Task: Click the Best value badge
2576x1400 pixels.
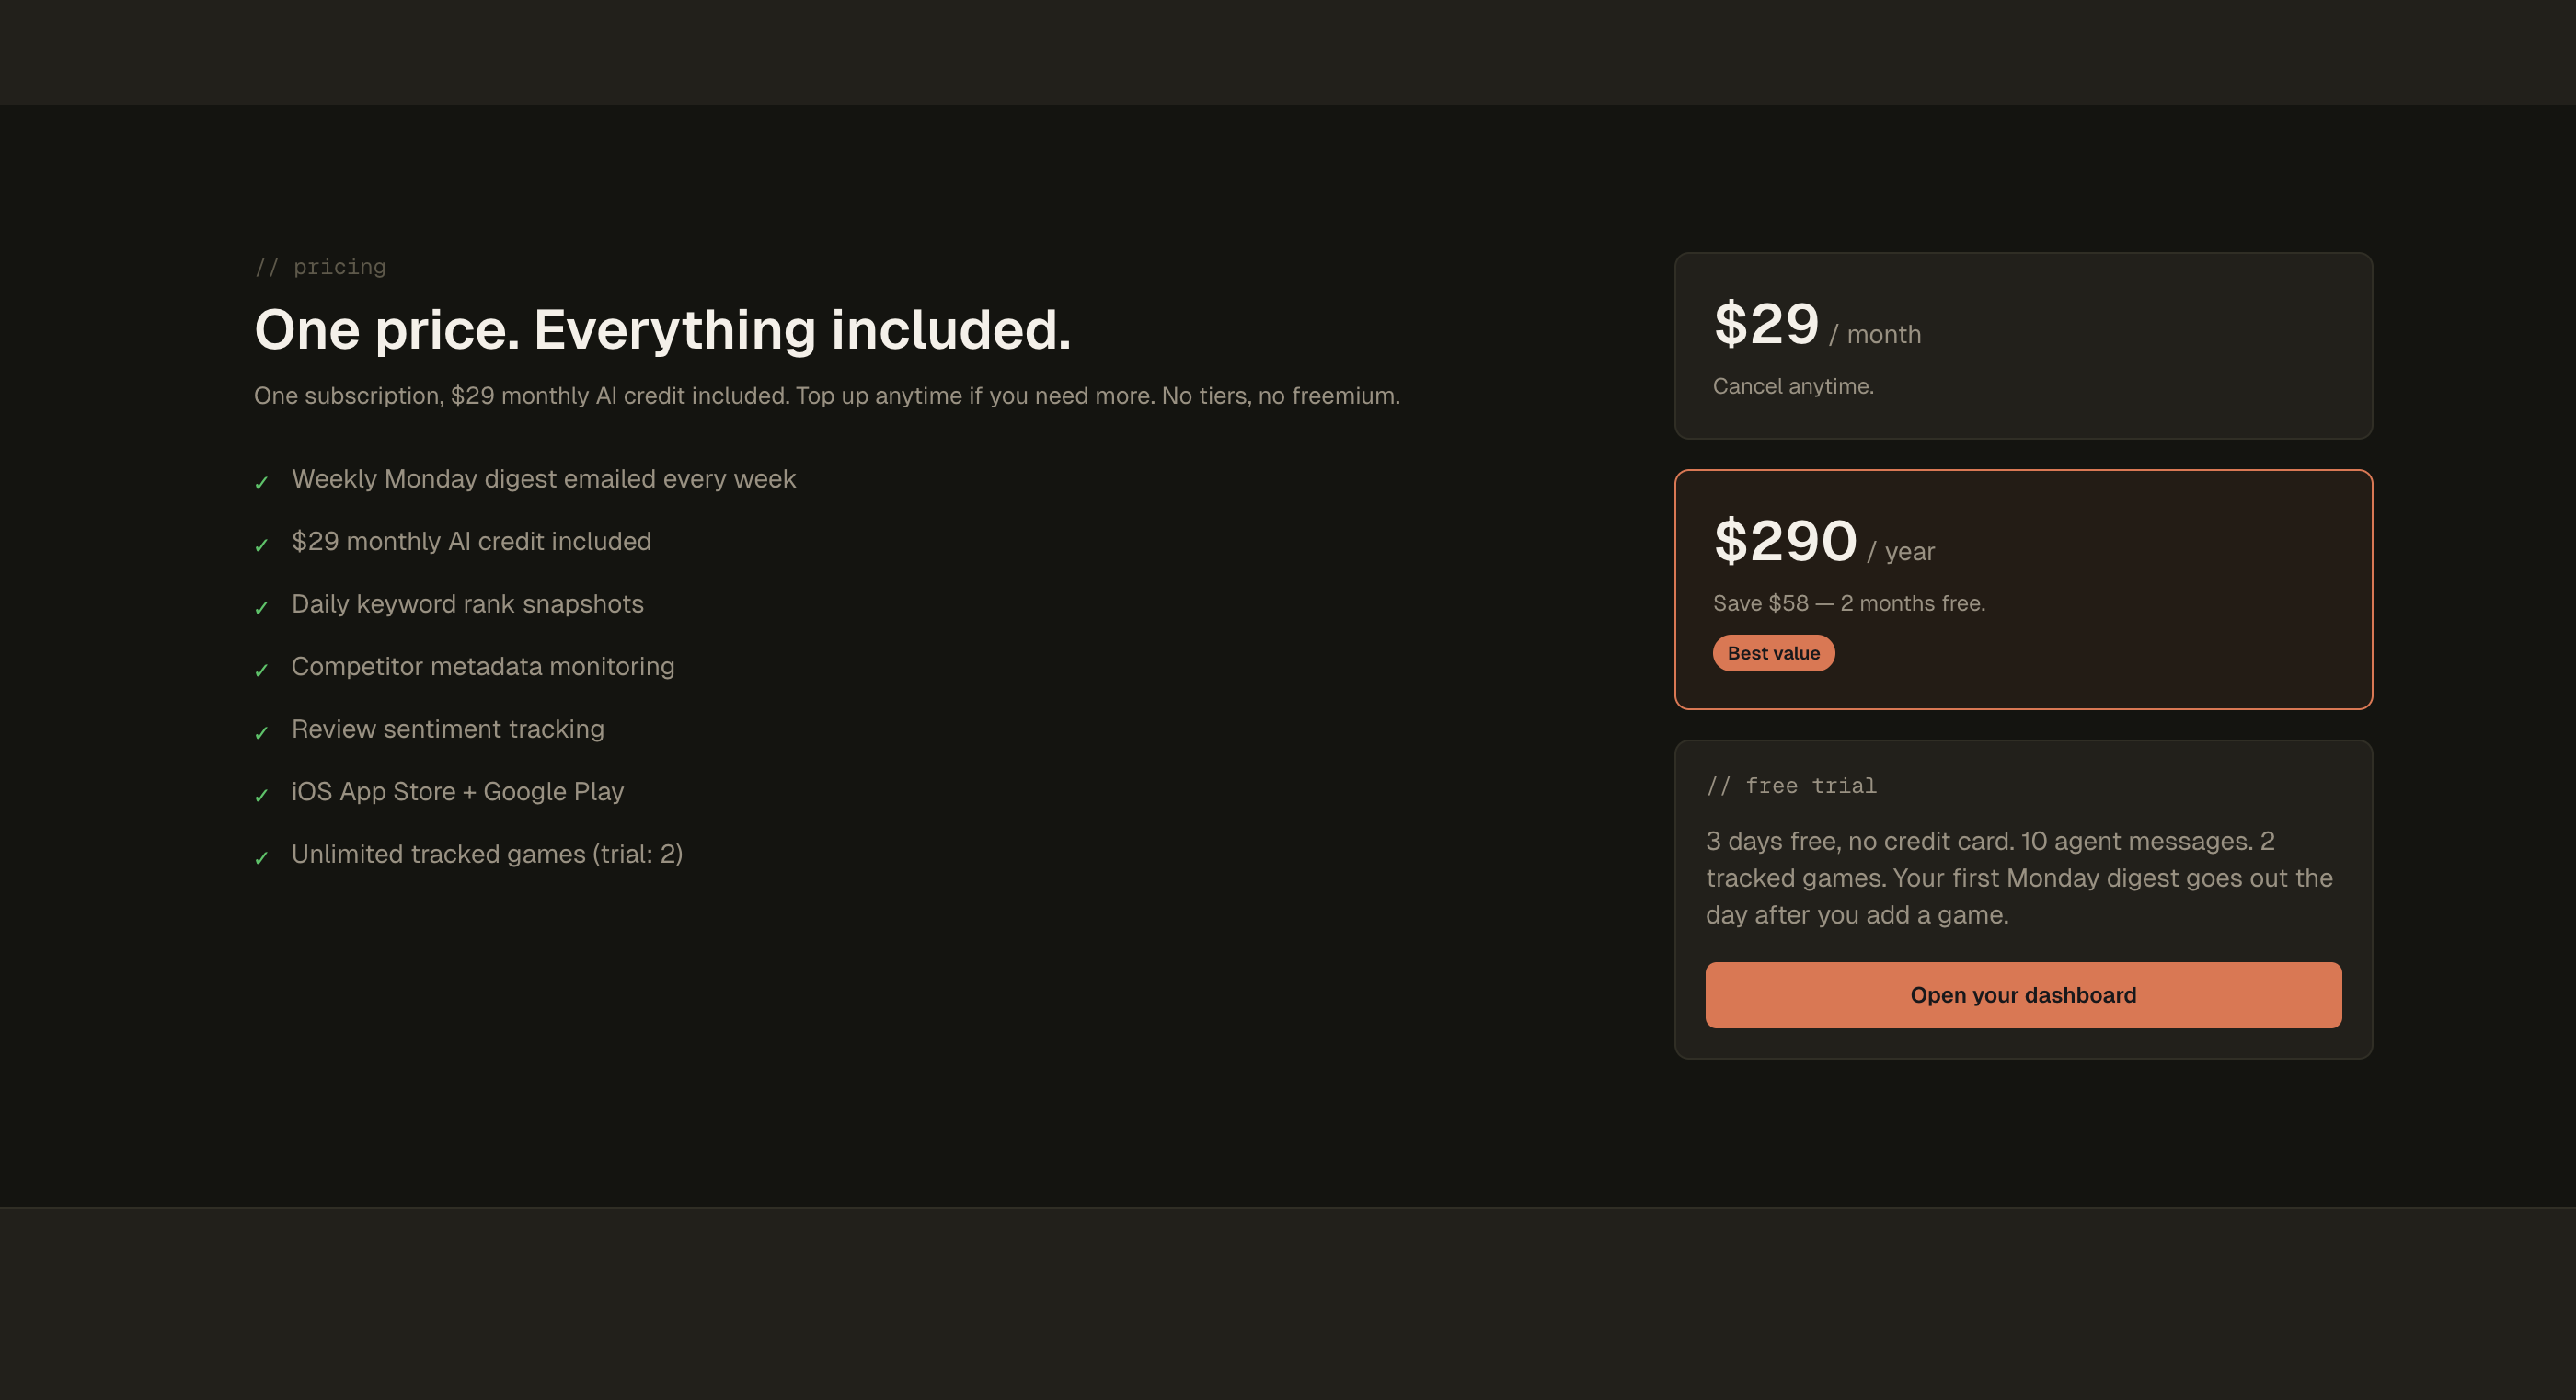Action: 1773,652
